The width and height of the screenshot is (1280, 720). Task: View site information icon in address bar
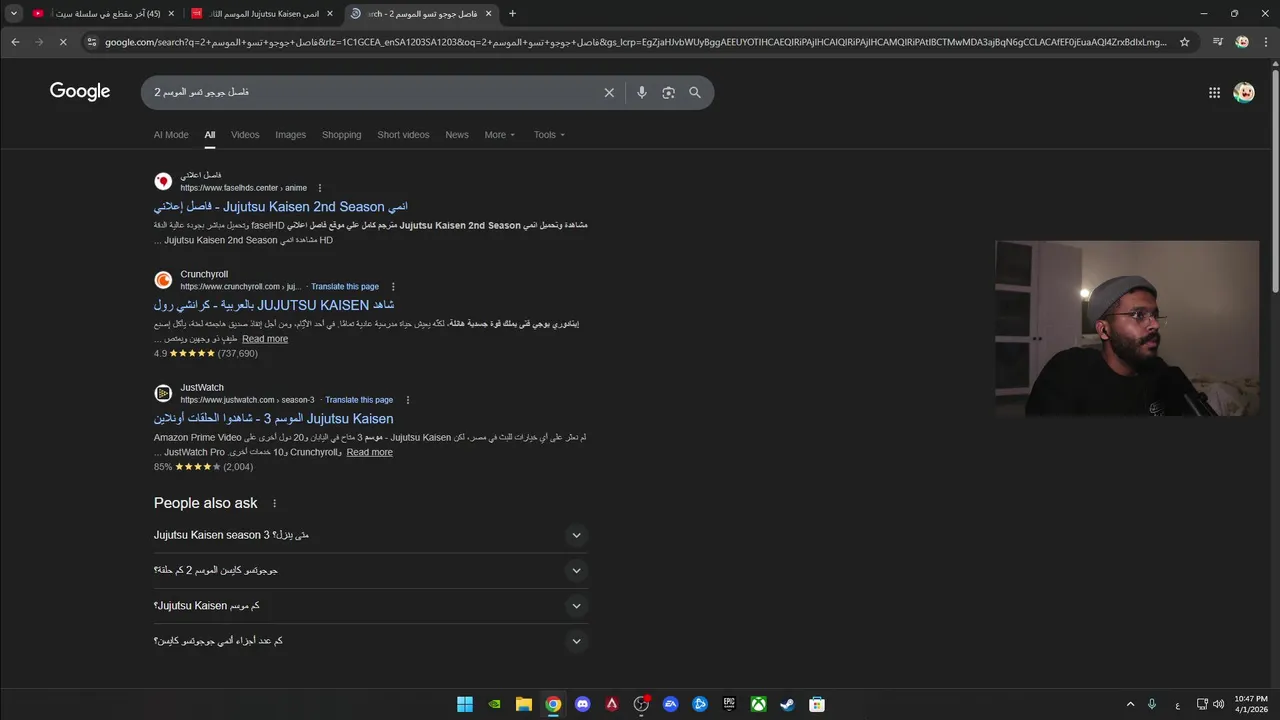tap(92, 42)
